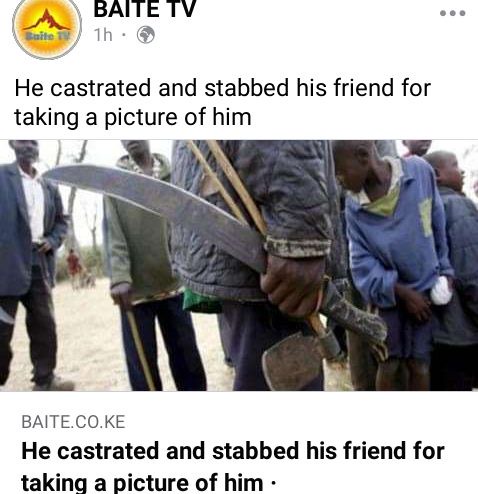Click the 1h post timestamp
The image size is (478, 494).
pyautogui.click(x=103, y=35)
